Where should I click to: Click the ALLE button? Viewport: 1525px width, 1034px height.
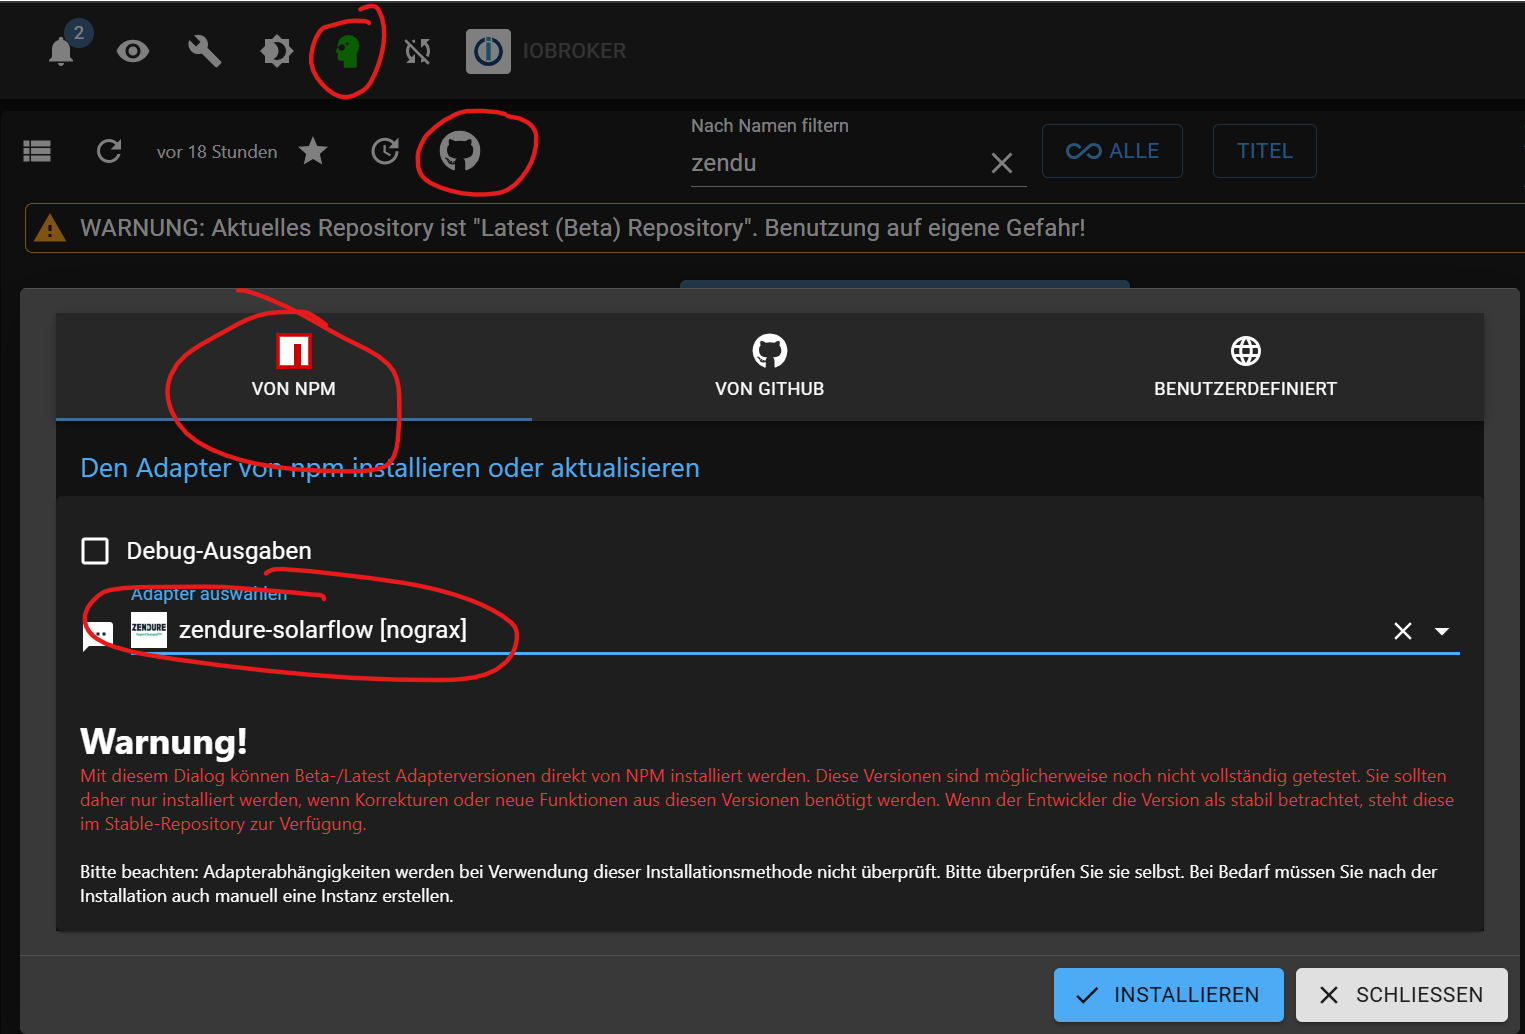[x=1112, y=151]
